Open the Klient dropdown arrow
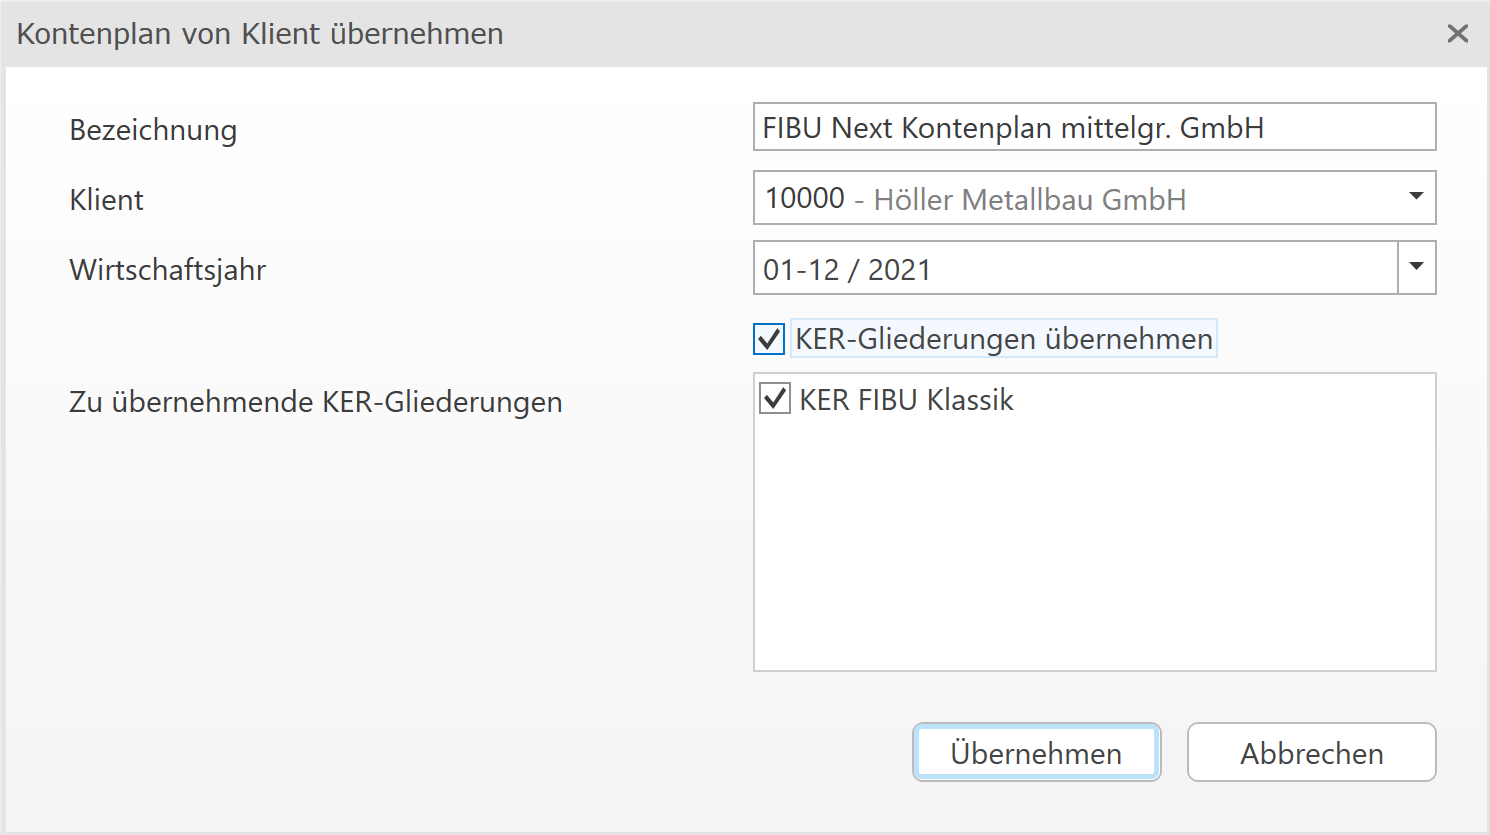 pyautogui.click(x=1415, y=197)
